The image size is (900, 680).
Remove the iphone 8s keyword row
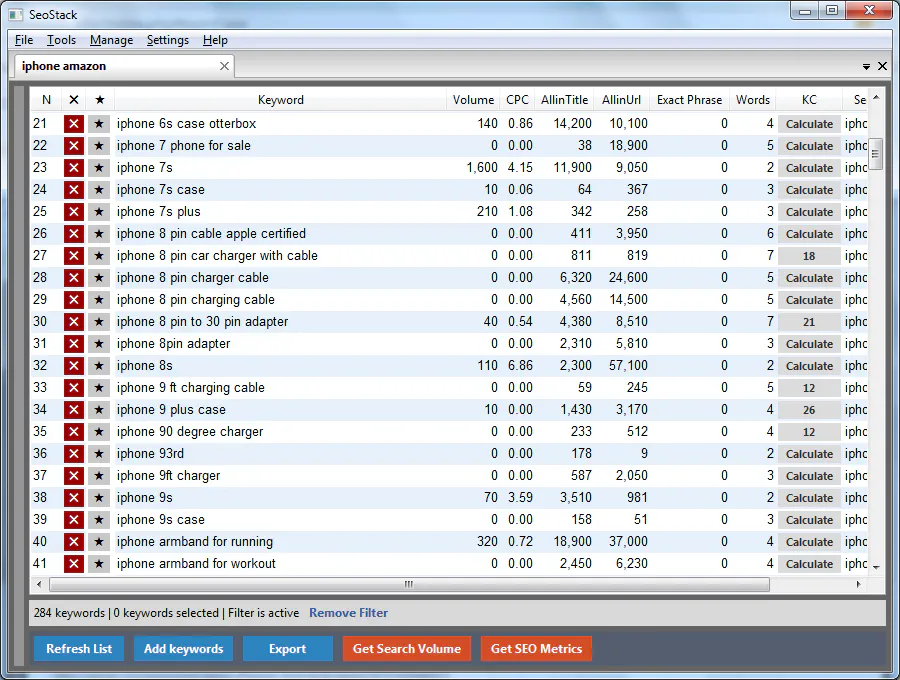click(x=73, y=366)
